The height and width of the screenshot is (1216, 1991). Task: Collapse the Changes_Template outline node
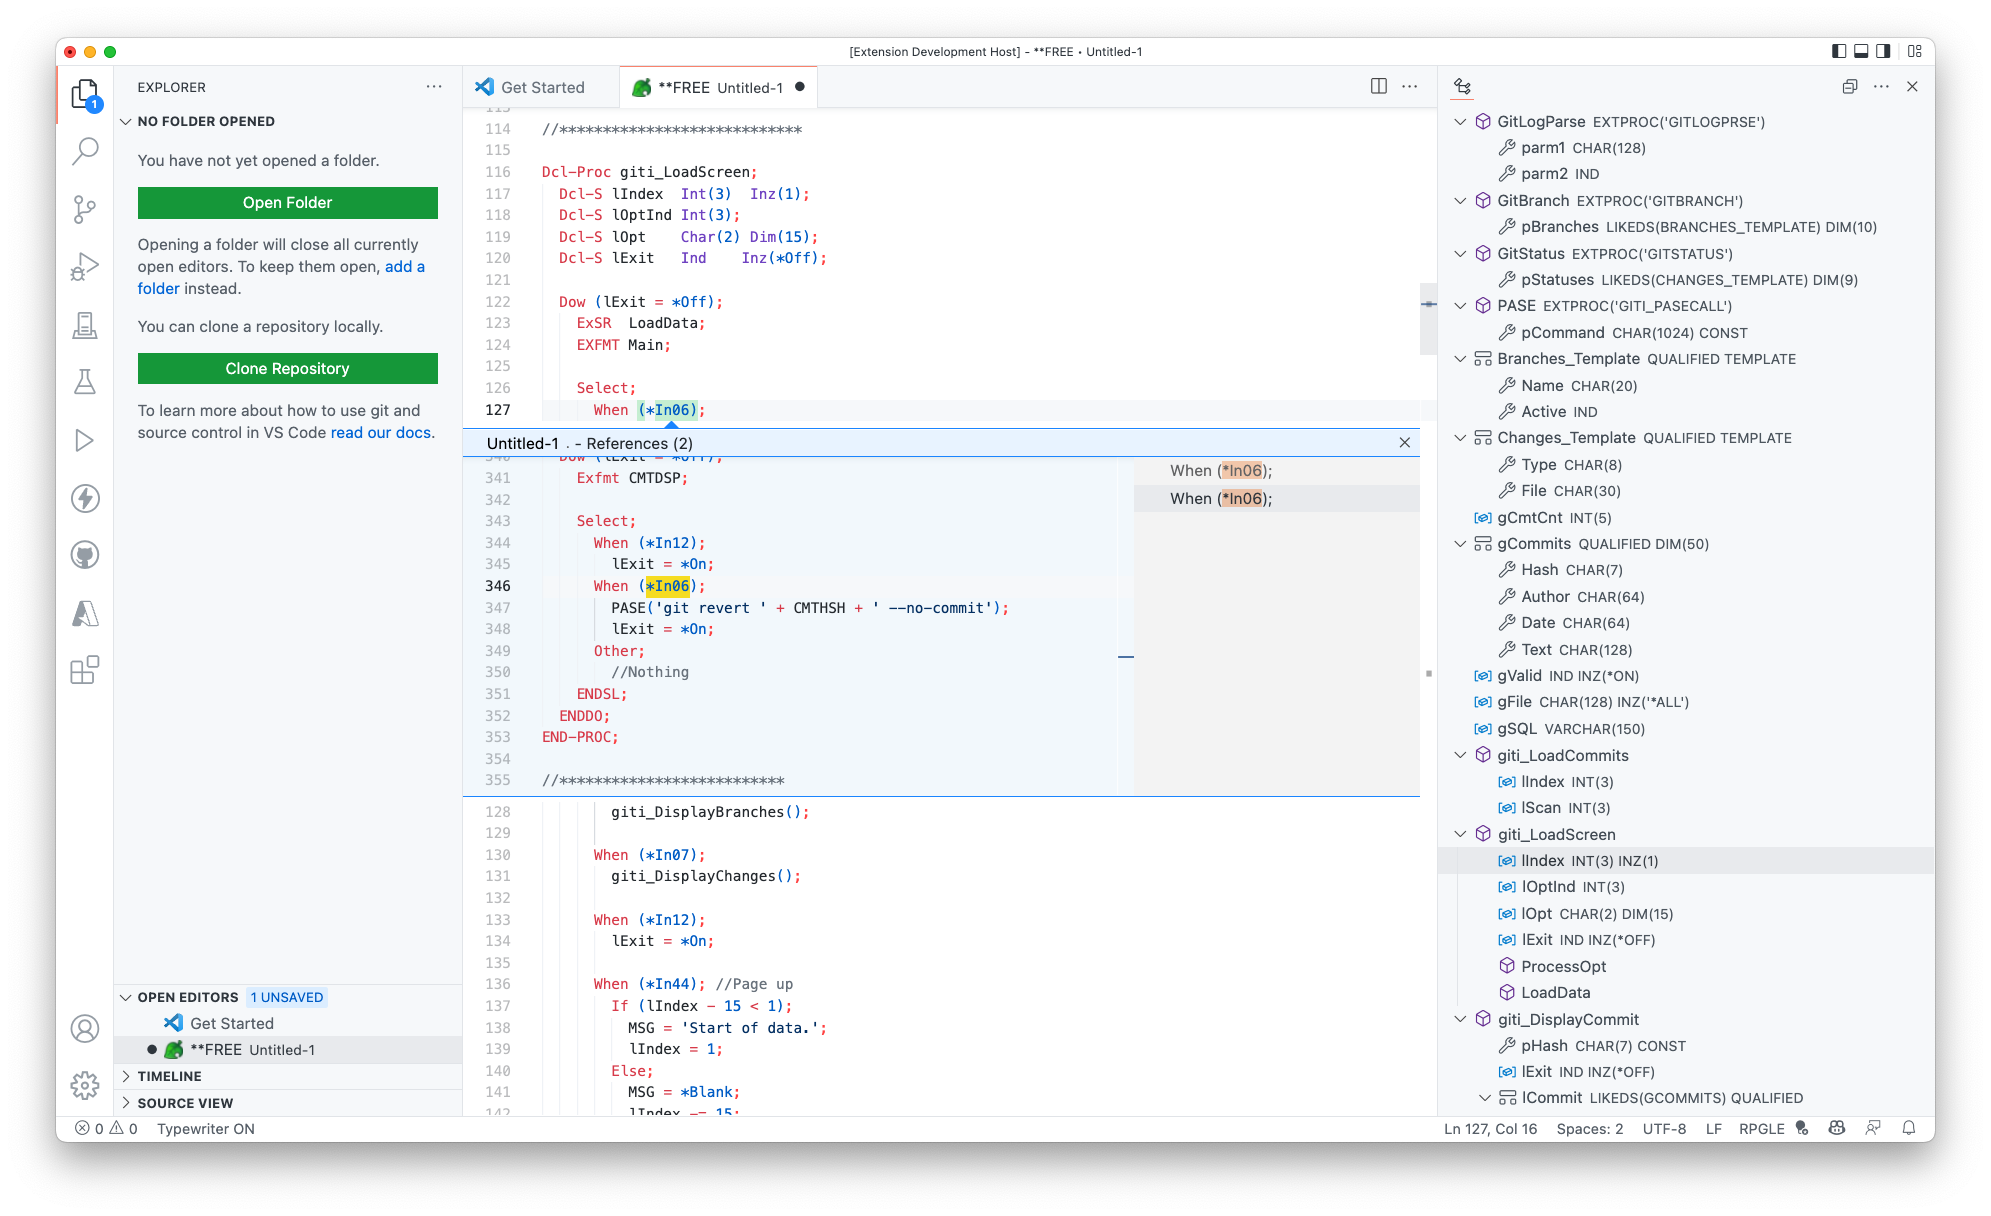point(1460,438)
